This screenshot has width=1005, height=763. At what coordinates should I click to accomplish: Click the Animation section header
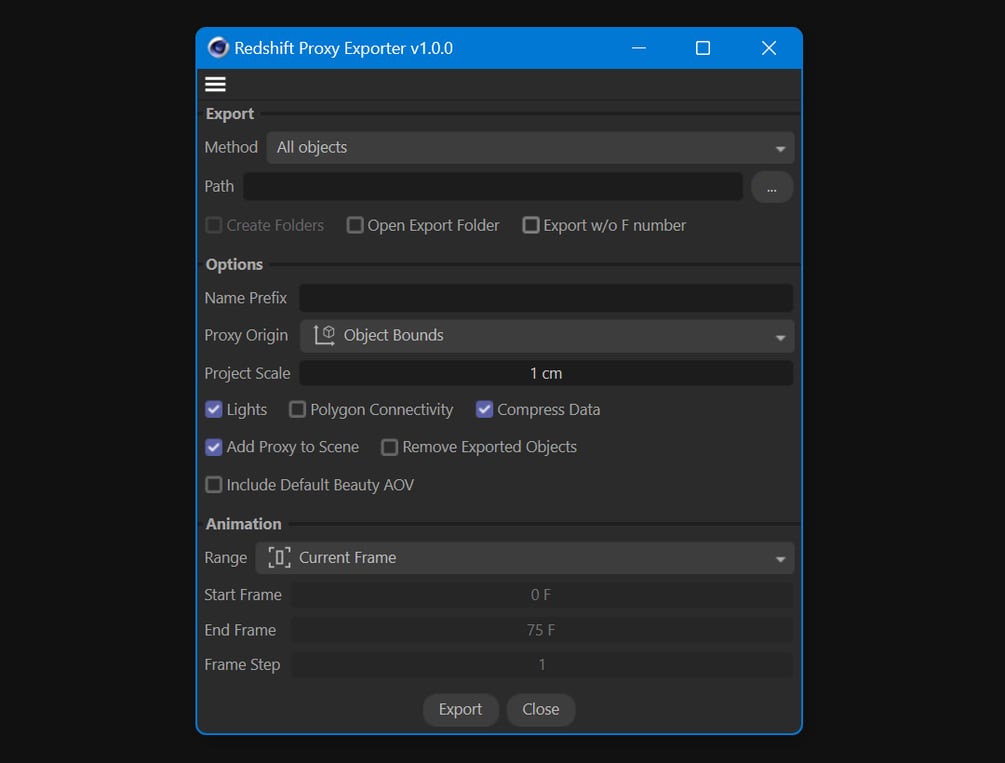click(x=244, y=524)
